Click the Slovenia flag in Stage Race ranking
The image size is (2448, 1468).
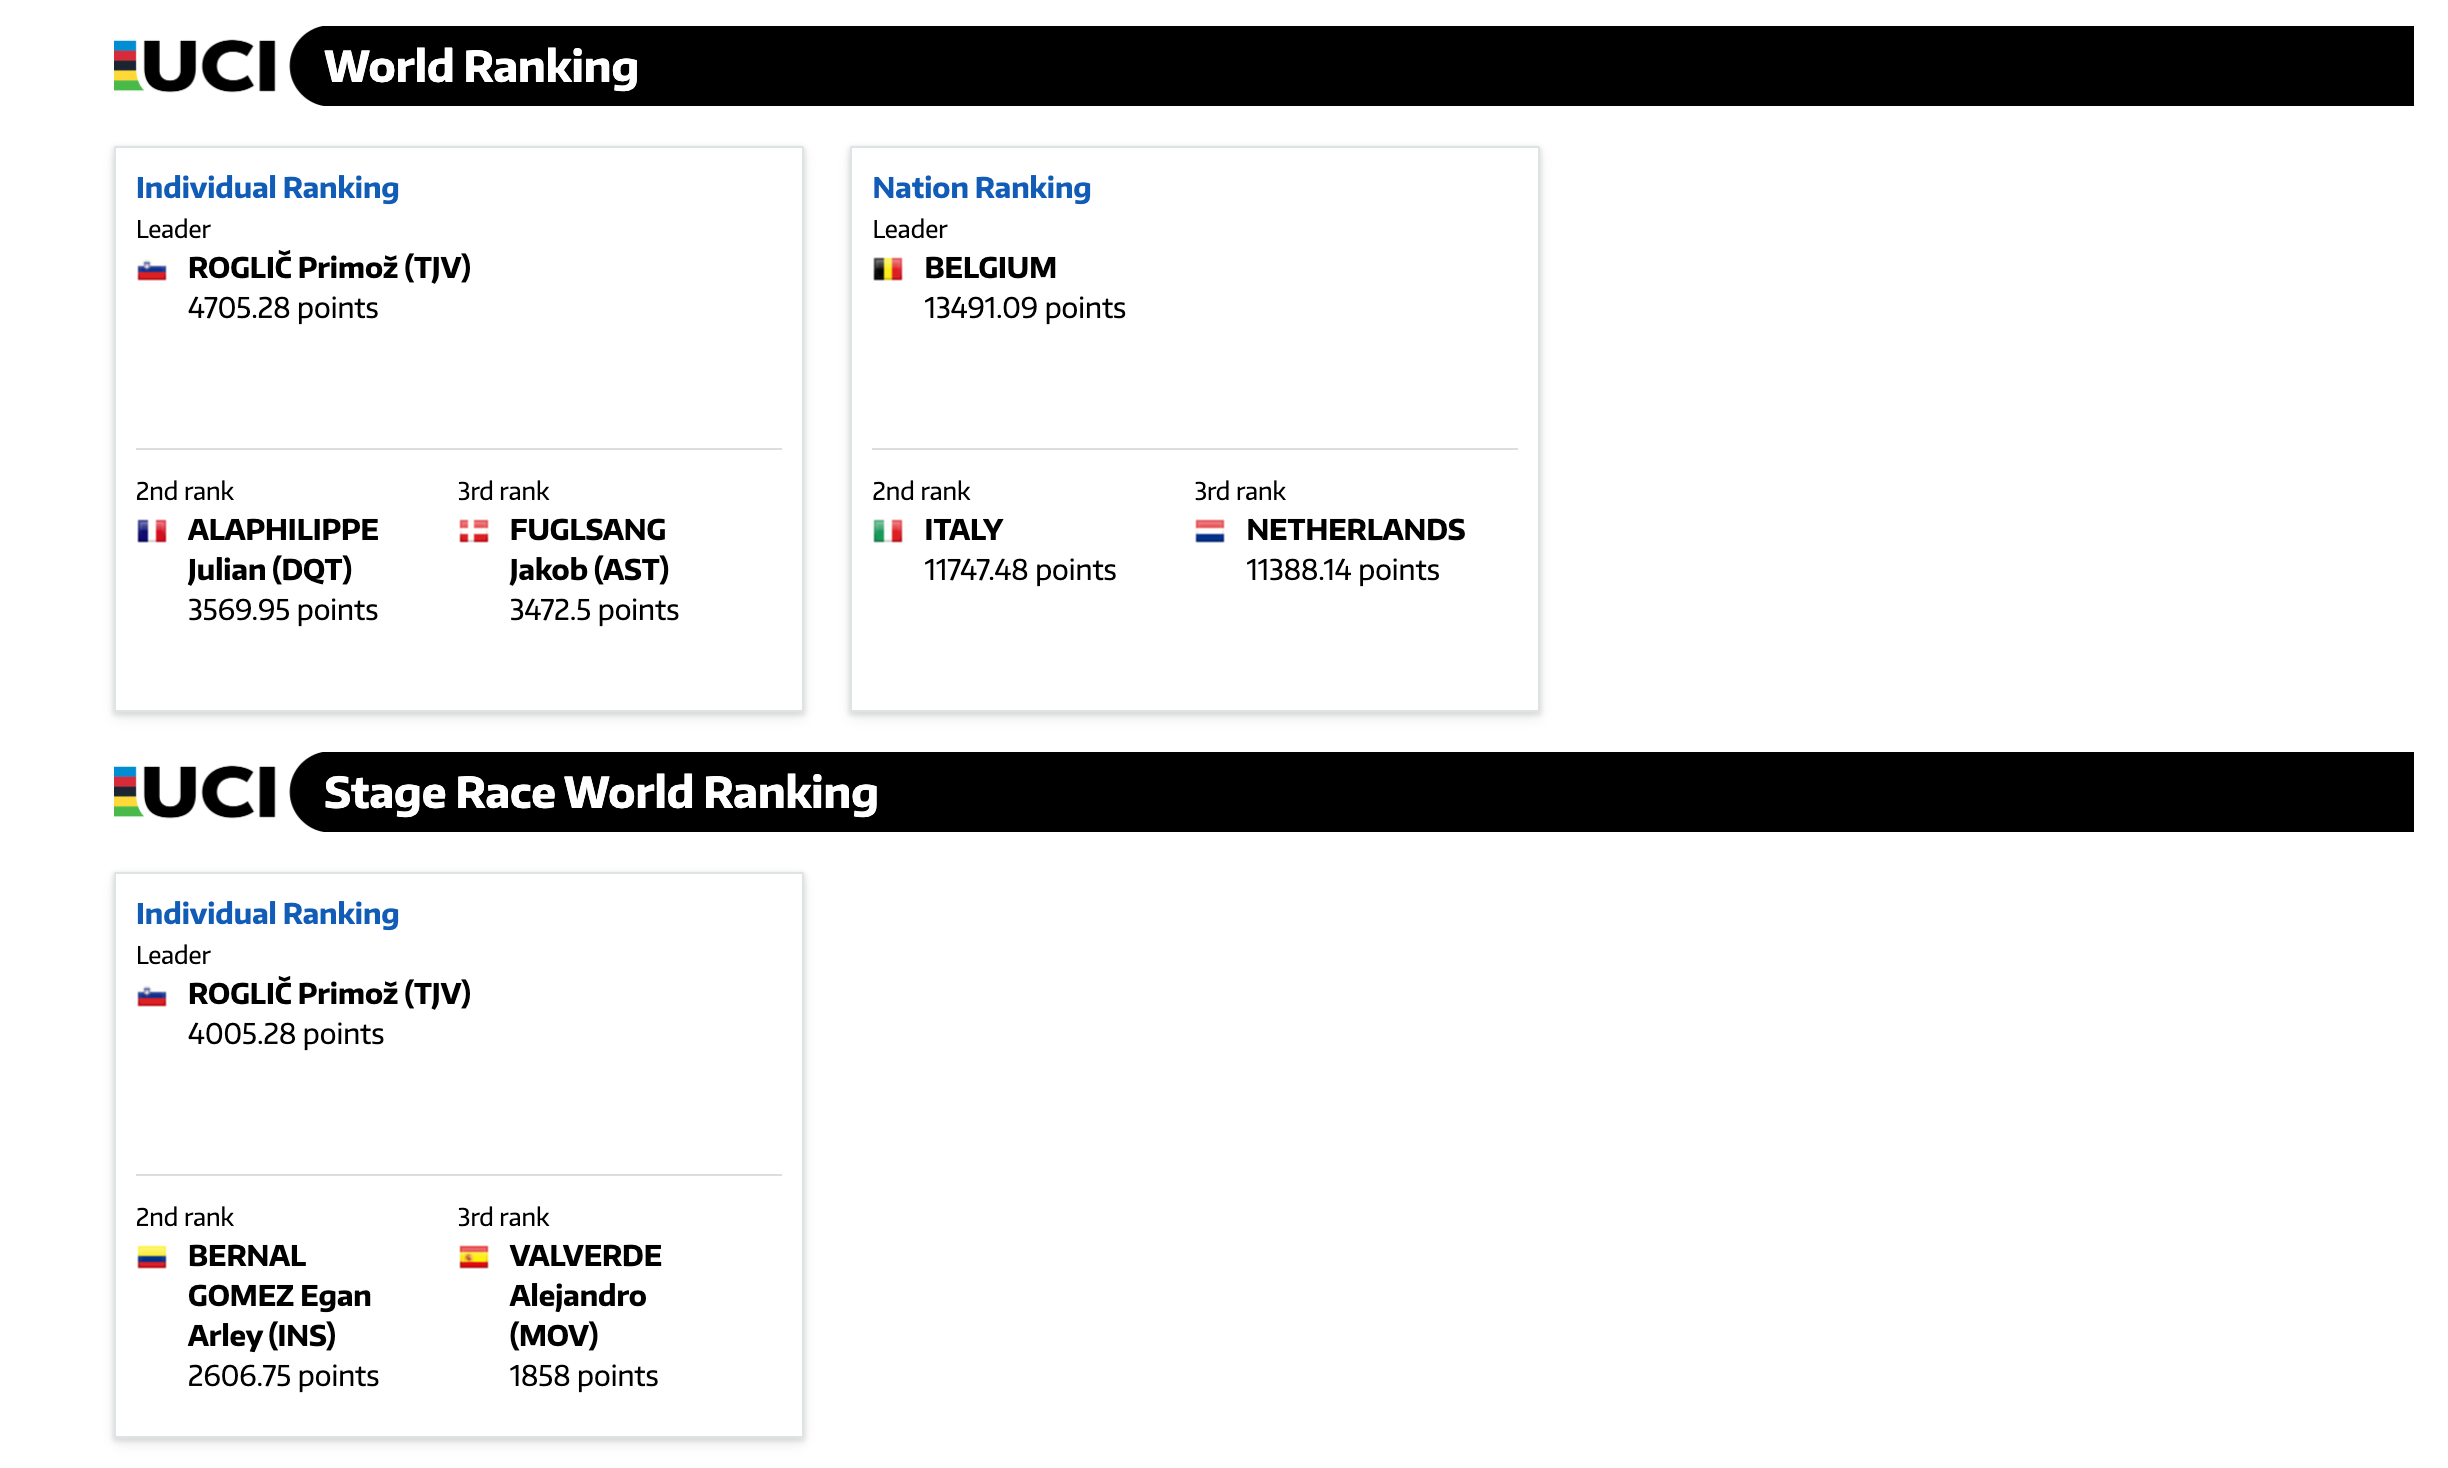[152, 996]
